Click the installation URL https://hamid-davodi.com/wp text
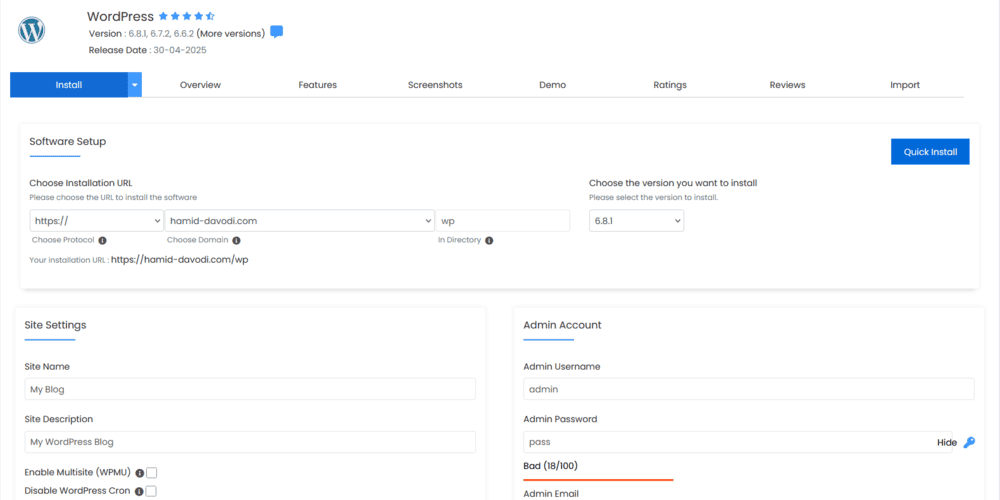The height and width of the screenshot is (500, 1000). [179, 260]
